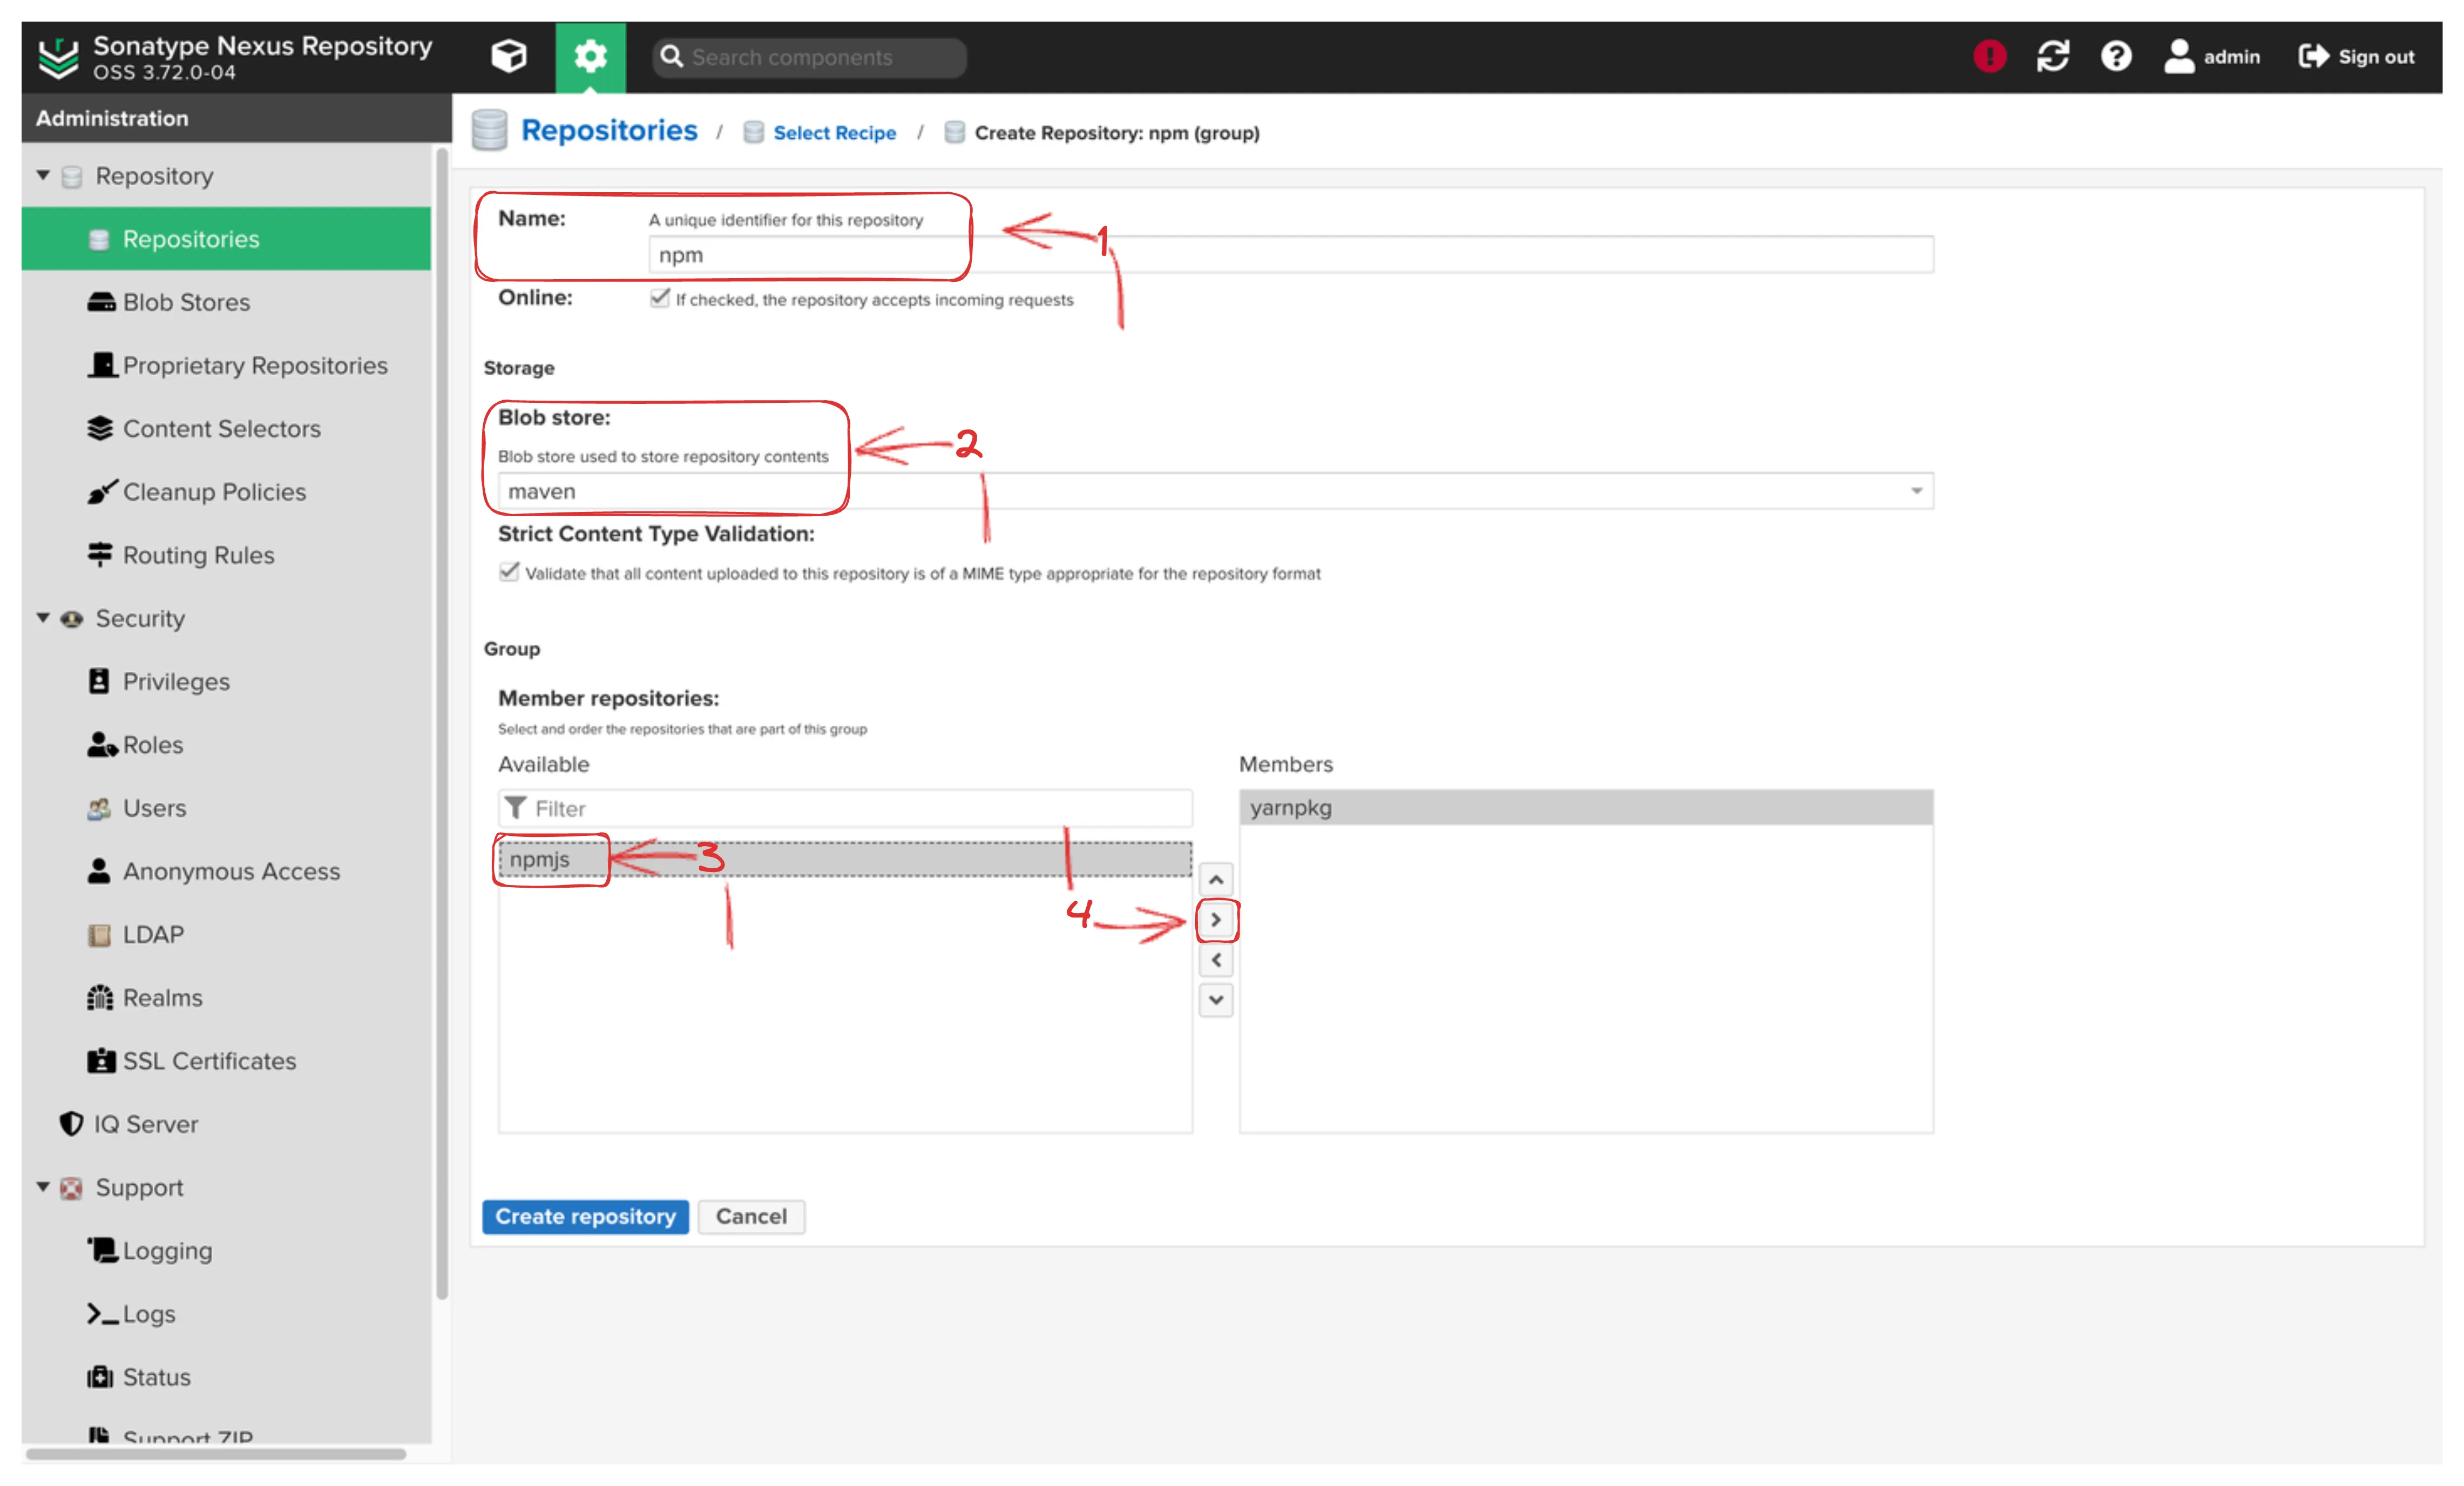Click the IQ Server shield icon

(x=71, y=1124)
